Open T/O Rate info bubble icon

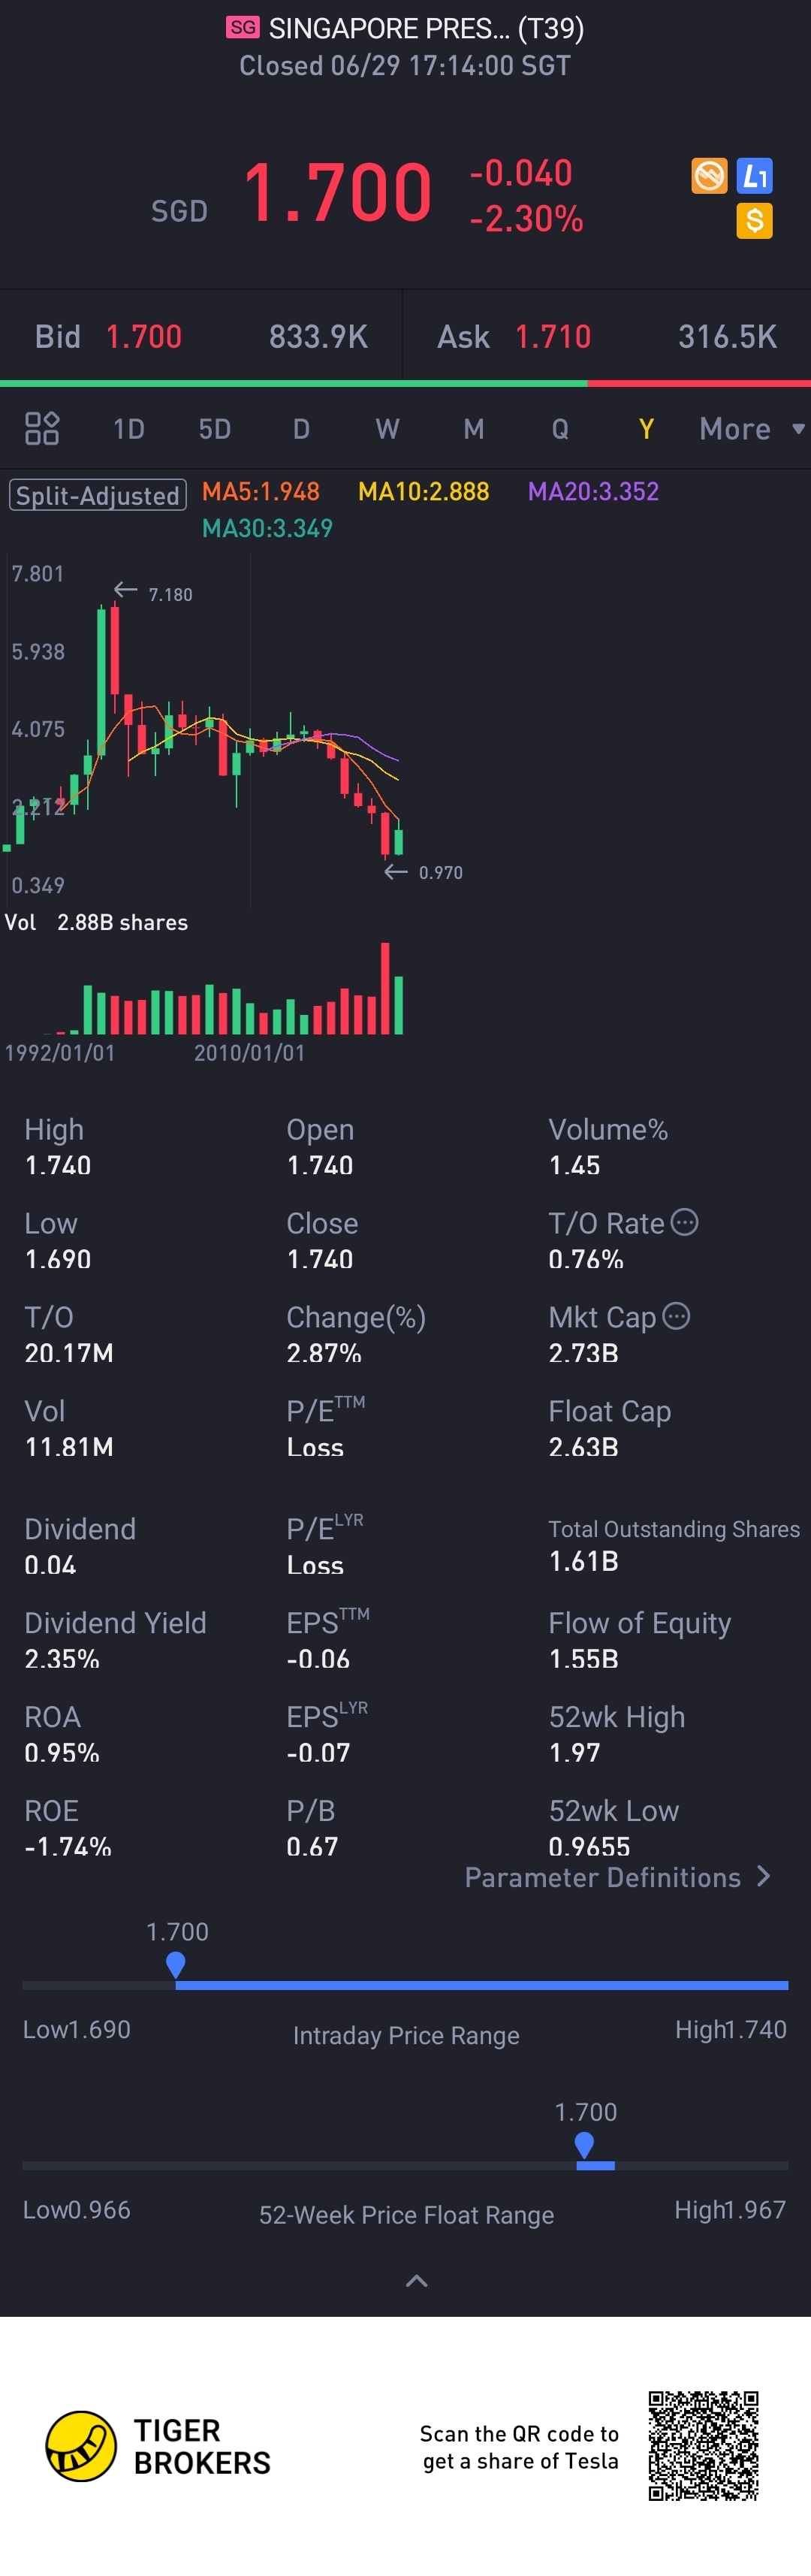pos(684,1222)
